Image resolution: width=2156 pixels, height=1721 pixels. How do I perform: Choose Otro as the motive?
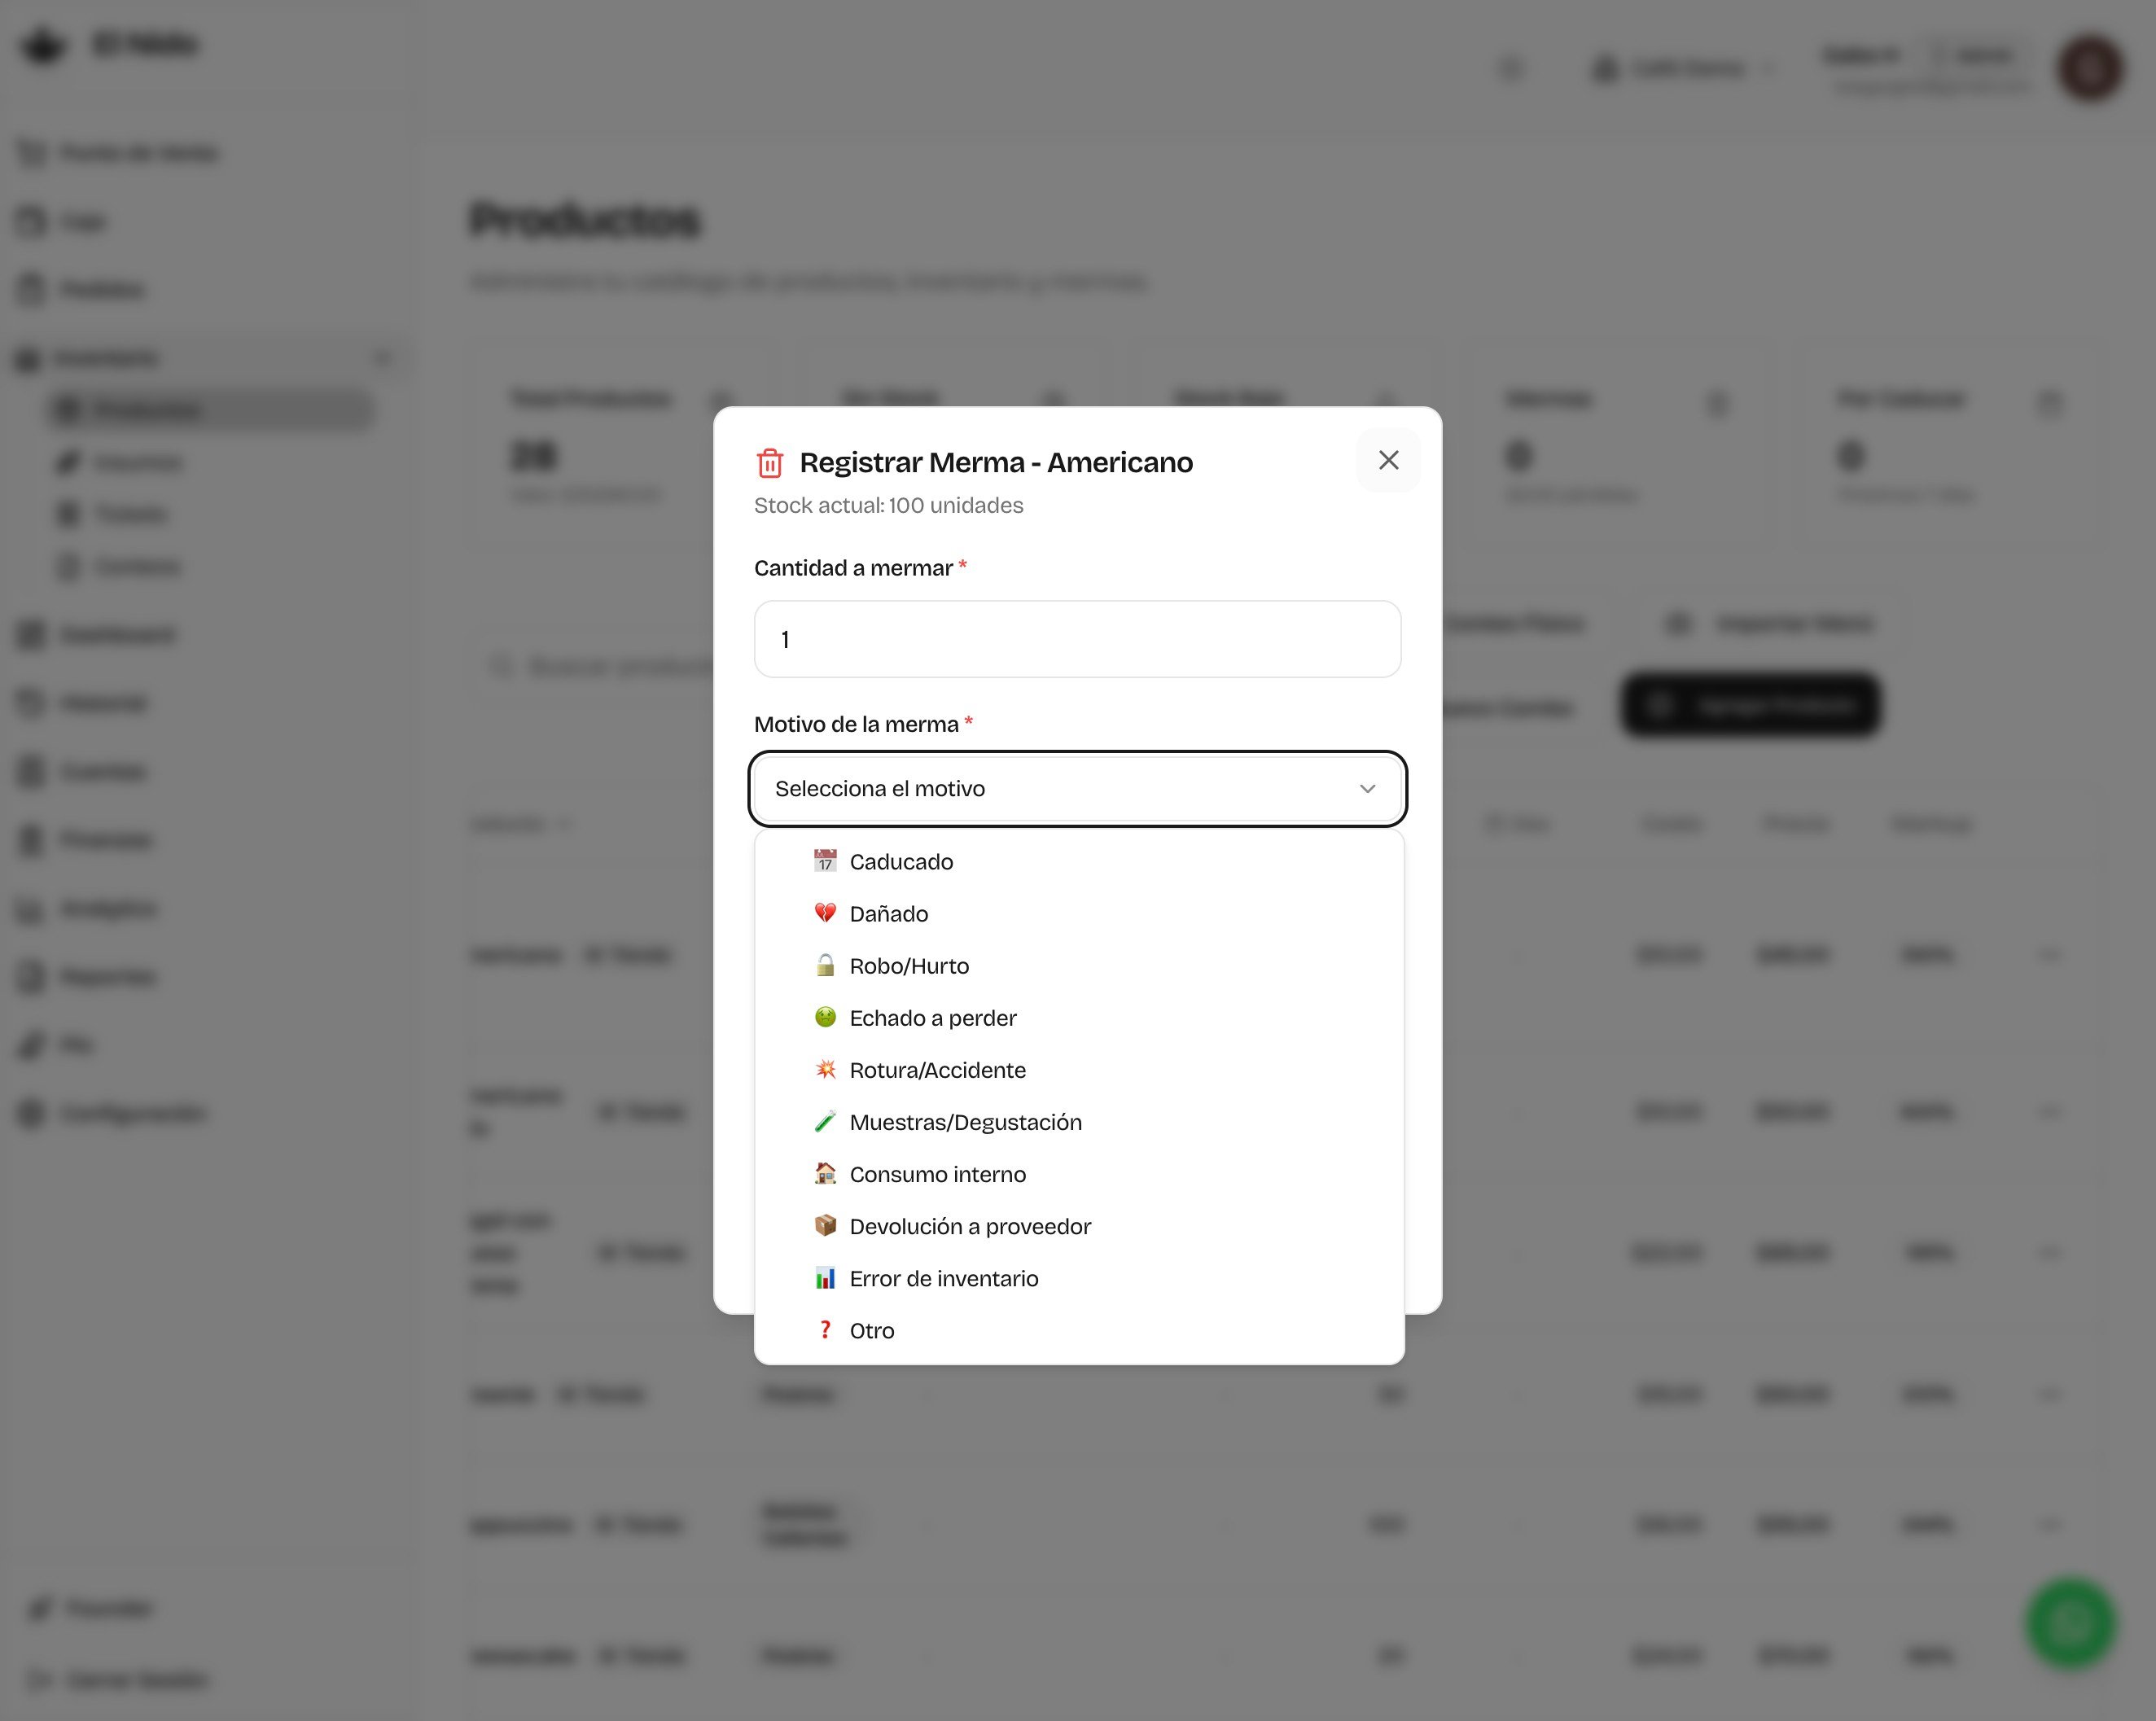coord(1079,1329)
